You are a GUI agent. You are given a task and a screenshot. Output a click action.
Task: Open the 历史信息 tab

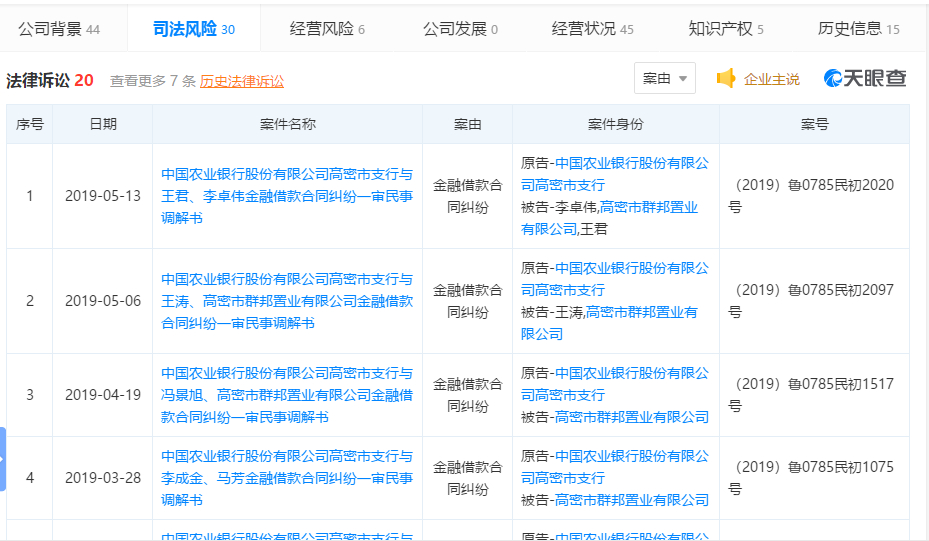(858, 28)
